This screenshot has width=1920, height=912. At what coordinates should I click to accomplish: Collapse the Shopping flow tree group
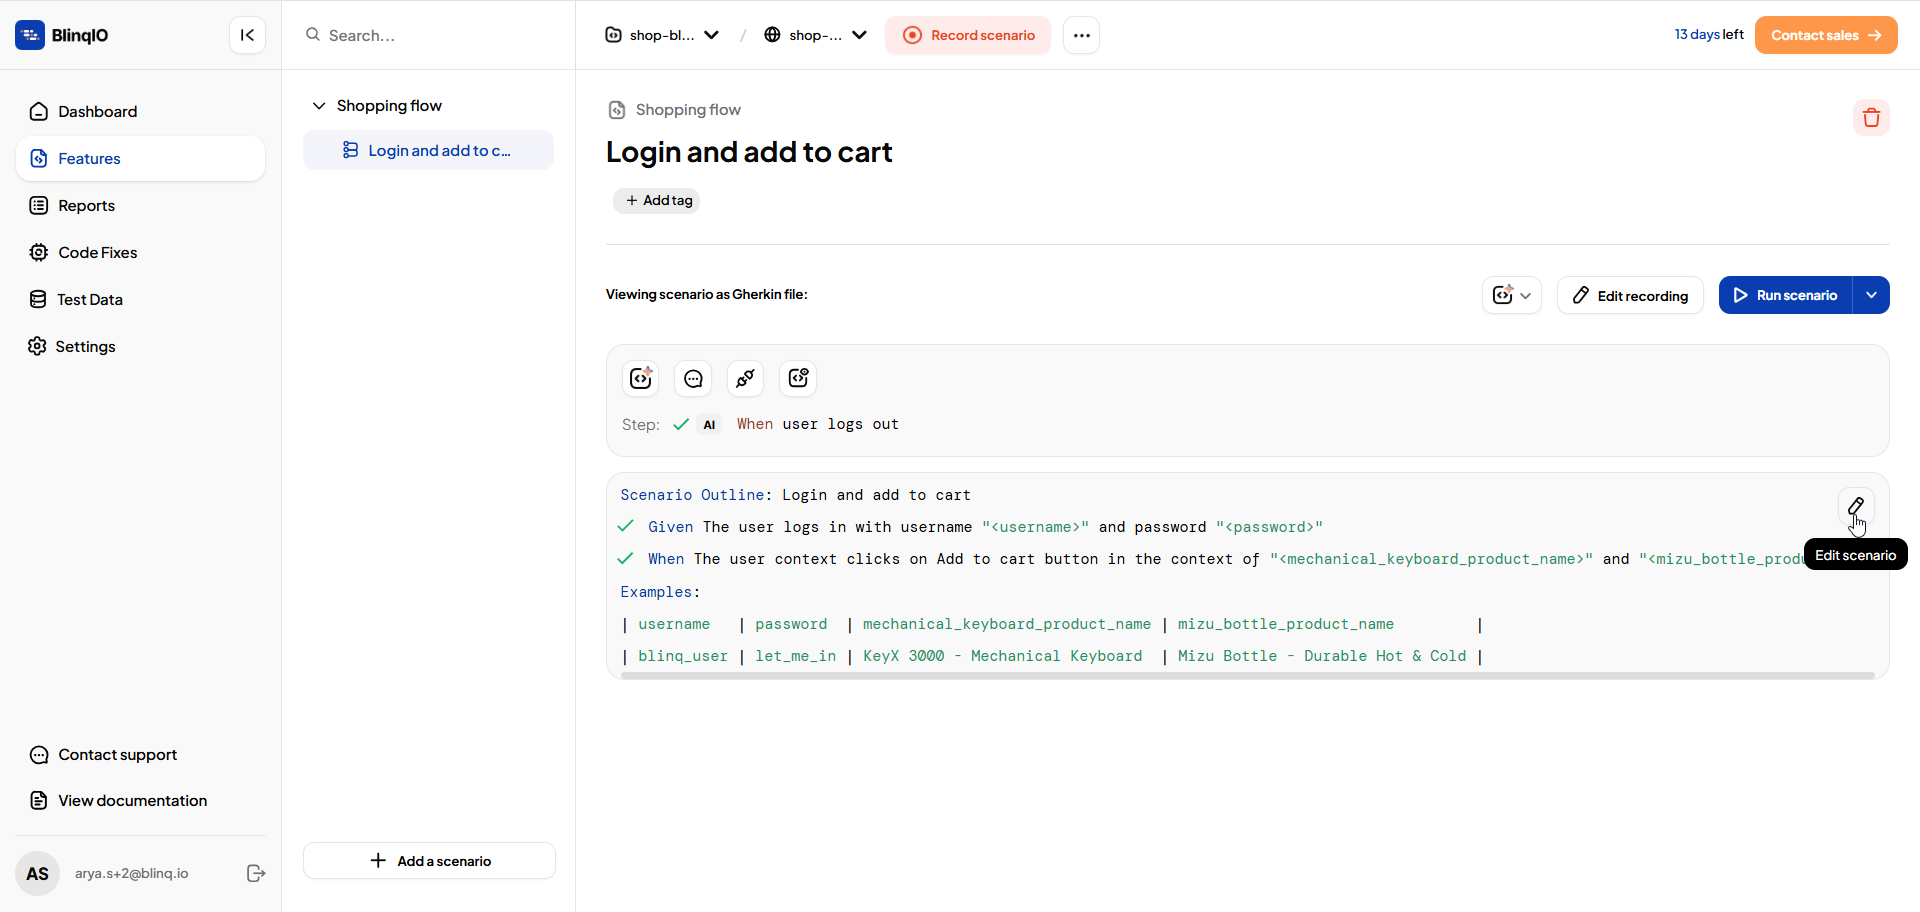pyautogui.click(x=319, y=106)
